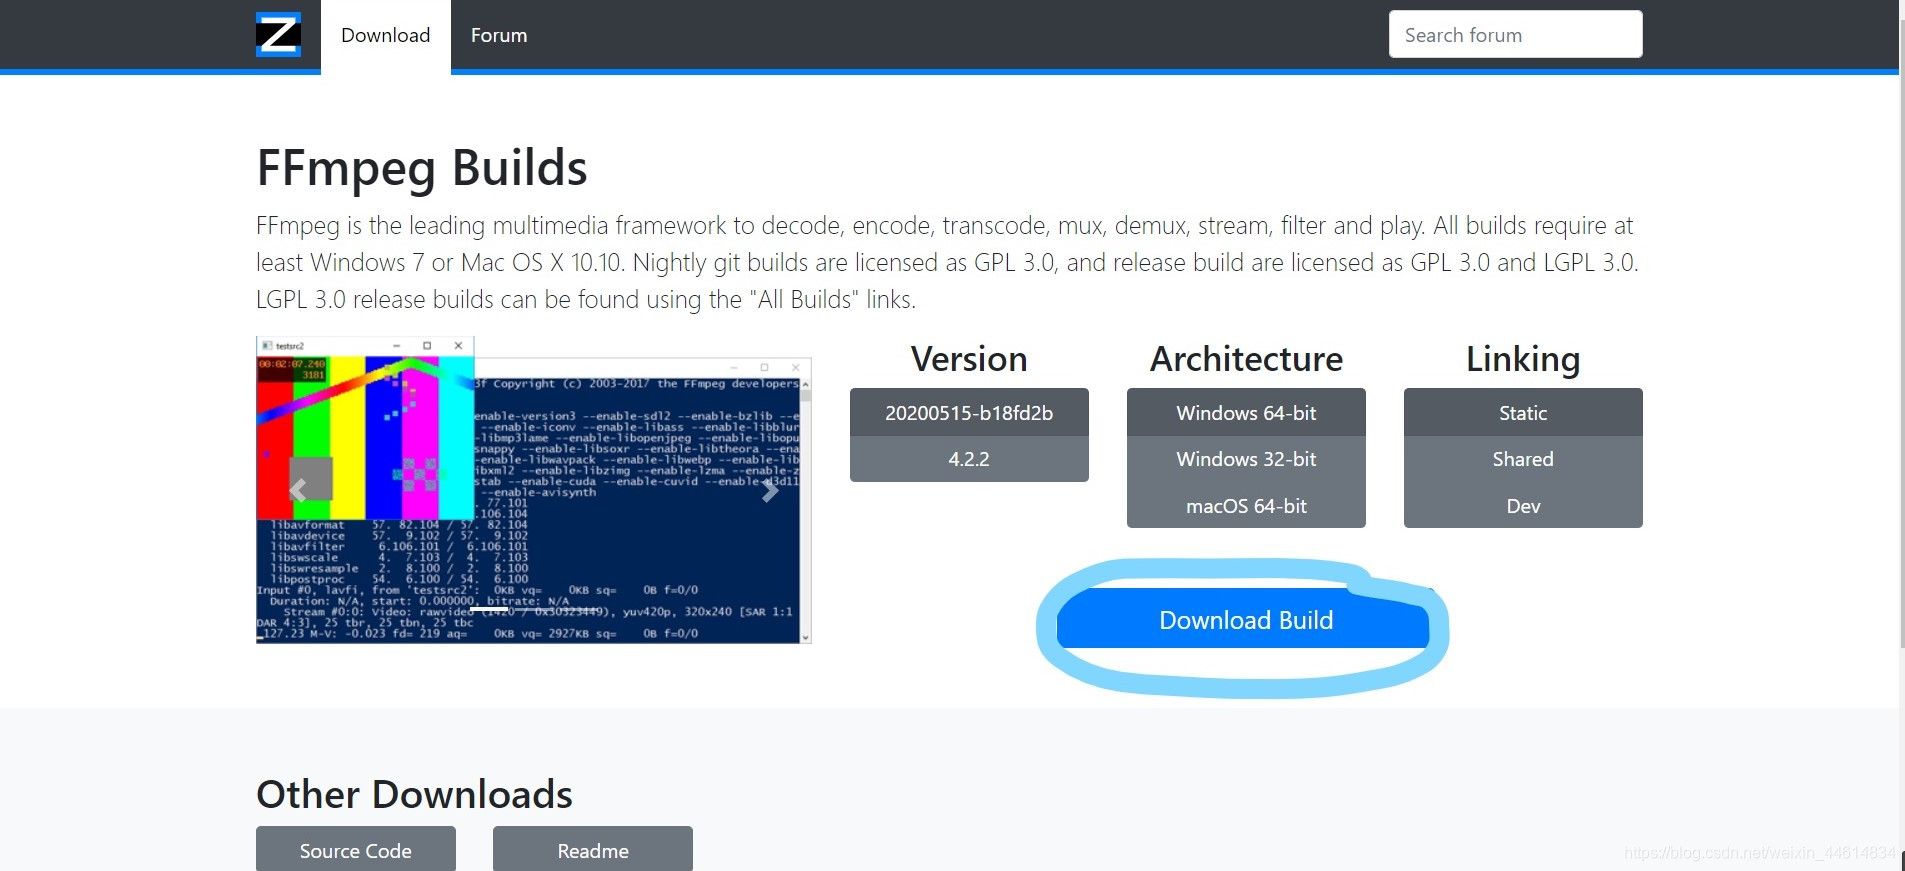Viewport: 1905px width, 871px height.
Task: Choose Windows 32-bit architecture
Action: (1246, 459)
